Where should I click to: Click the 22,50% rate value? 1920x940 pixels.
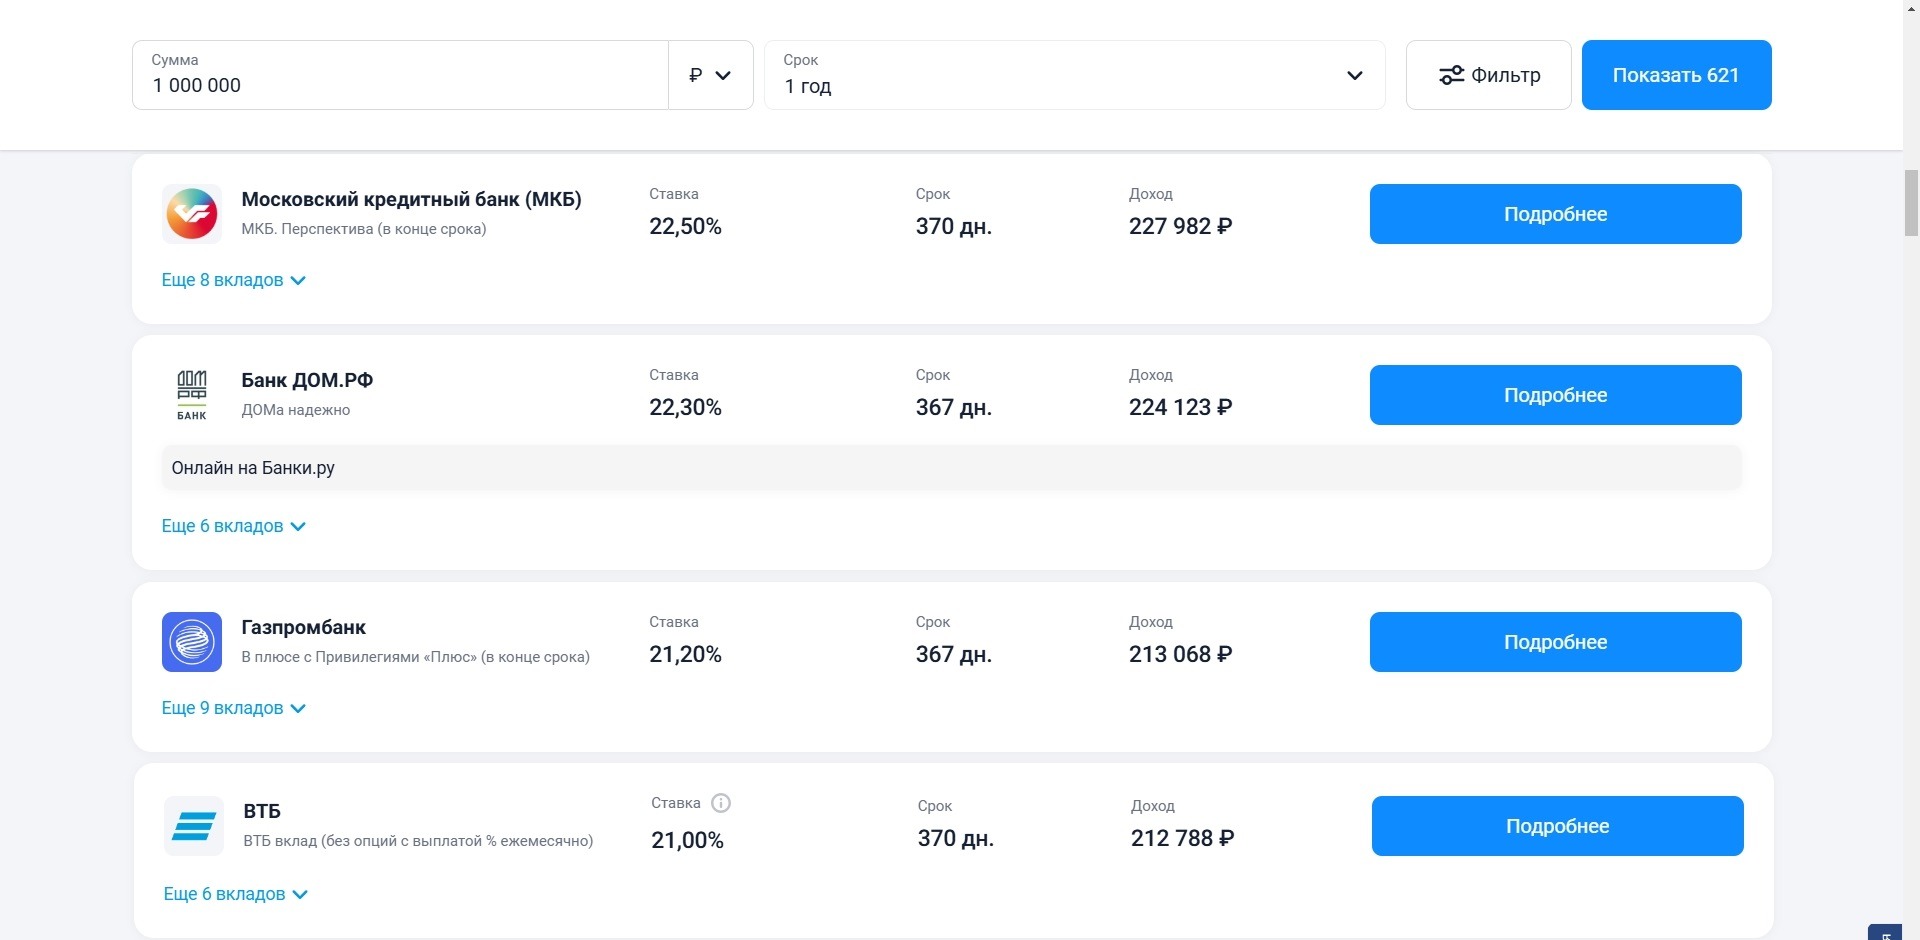pos(686,227)
